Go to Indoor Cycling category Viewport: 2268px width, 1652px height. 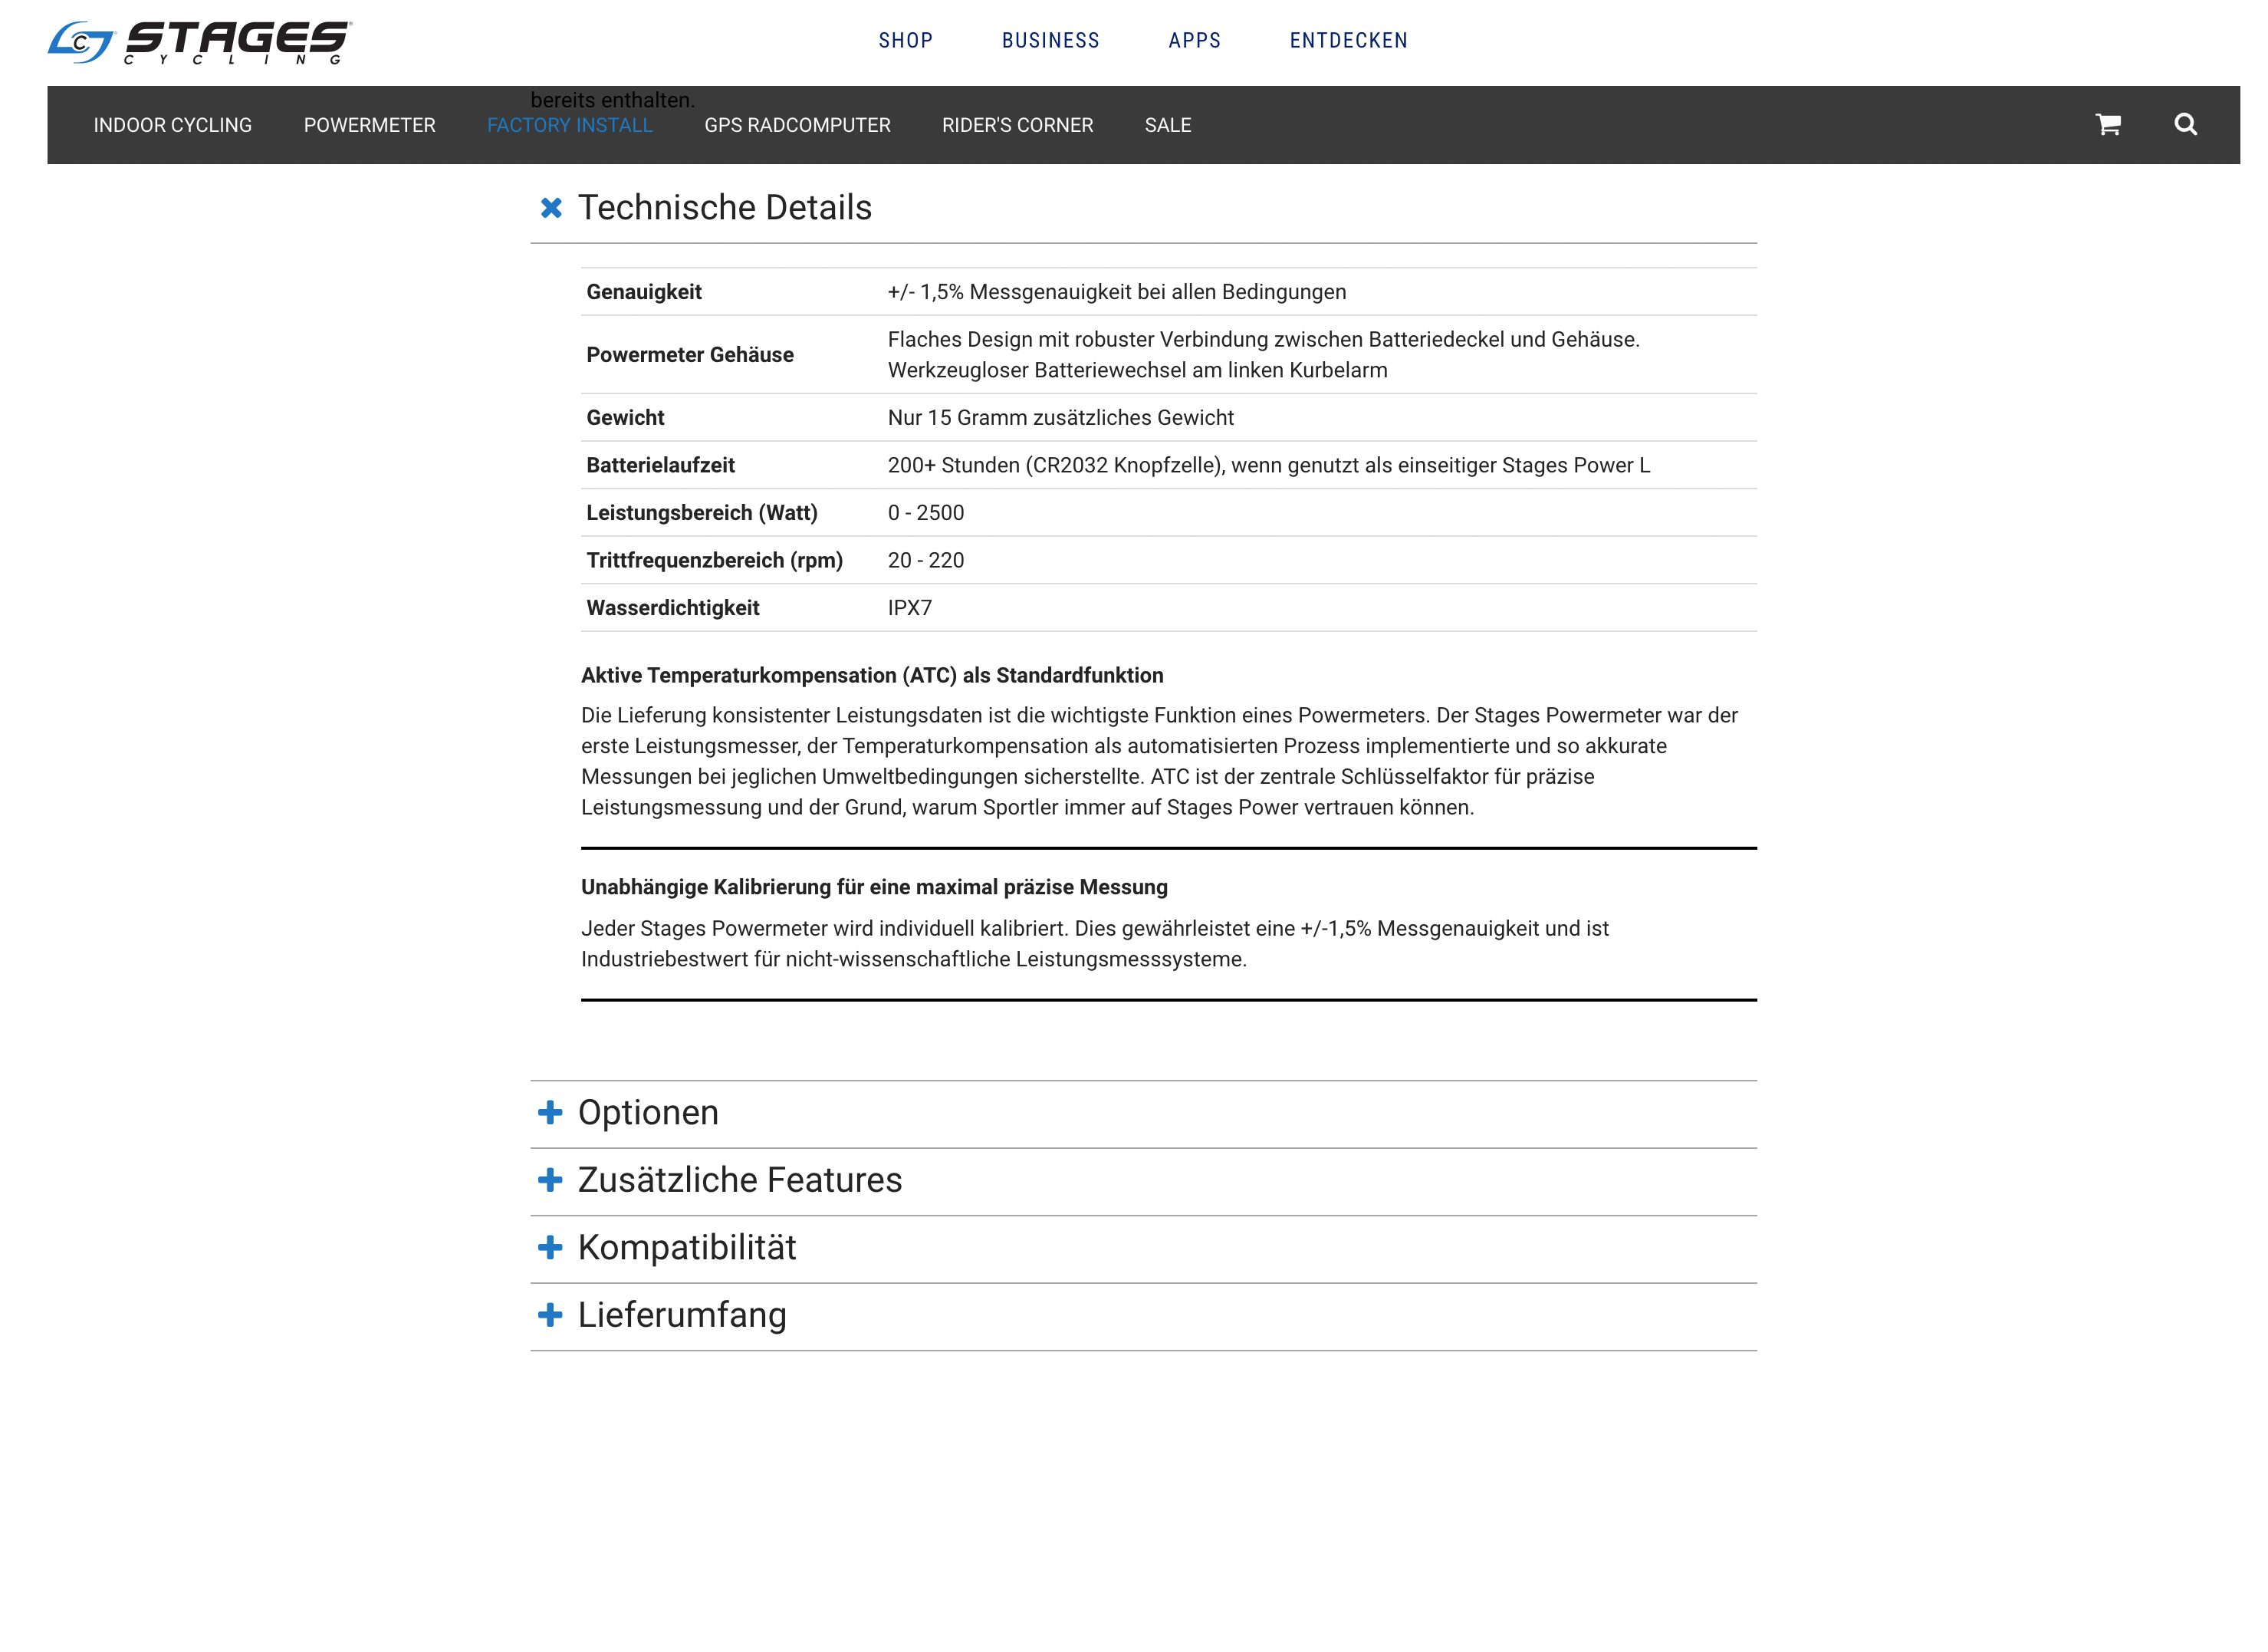click(x=173, y=125)
